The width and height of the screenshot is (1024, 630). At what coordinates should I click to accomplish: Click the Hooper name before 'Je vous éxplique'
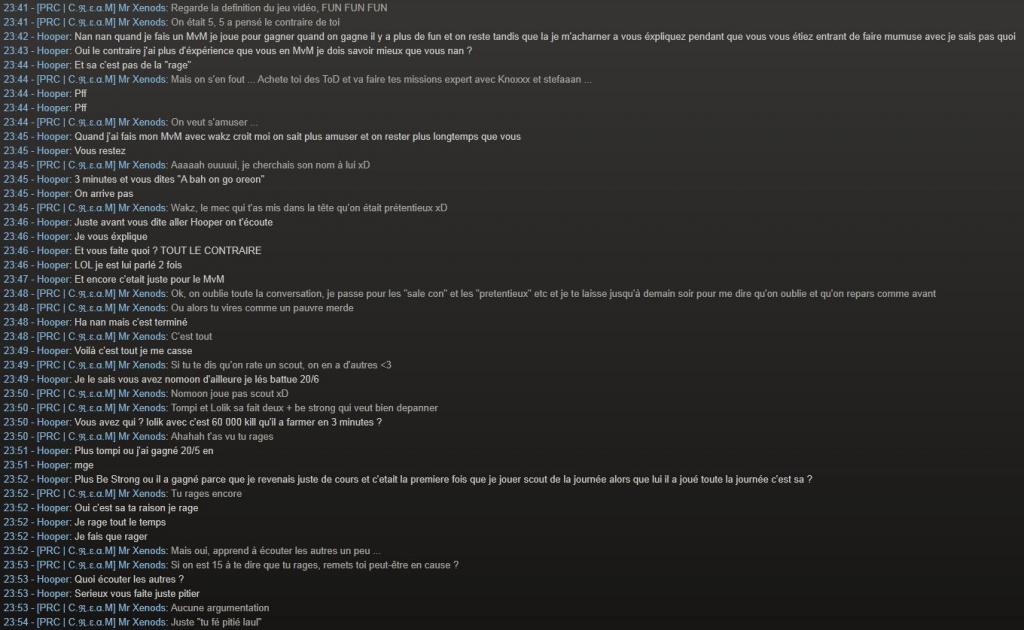click(x=54, y=236)
